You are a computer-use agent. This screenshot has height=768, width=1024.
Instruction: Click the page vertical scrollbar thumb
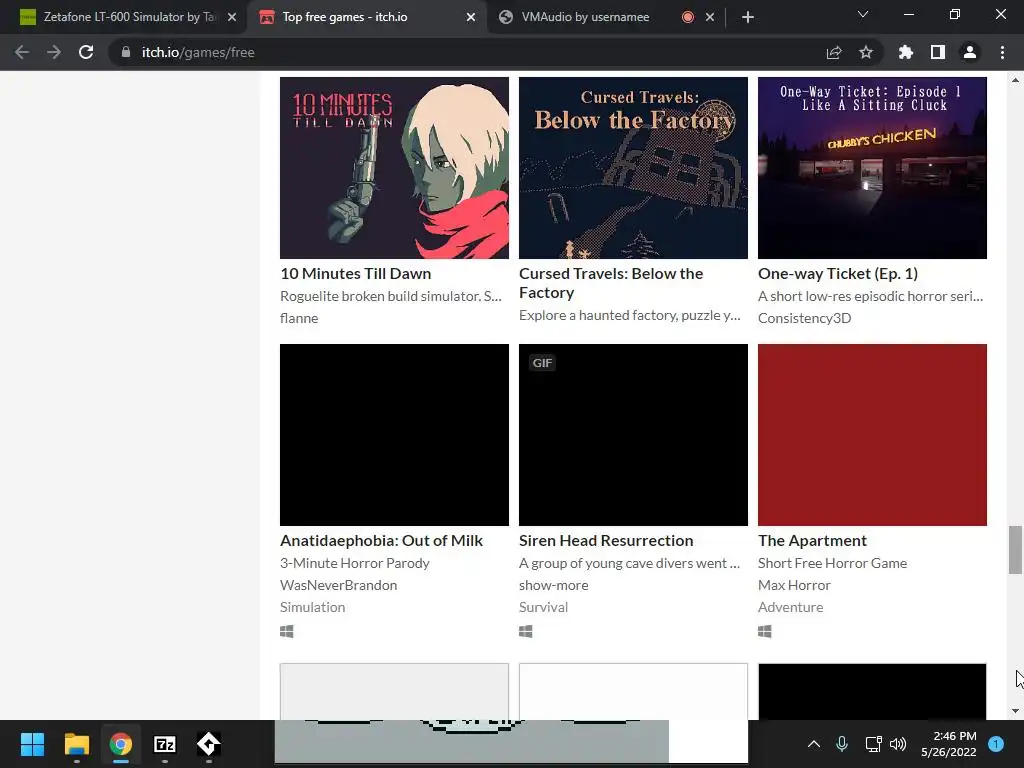point(1015,550)
